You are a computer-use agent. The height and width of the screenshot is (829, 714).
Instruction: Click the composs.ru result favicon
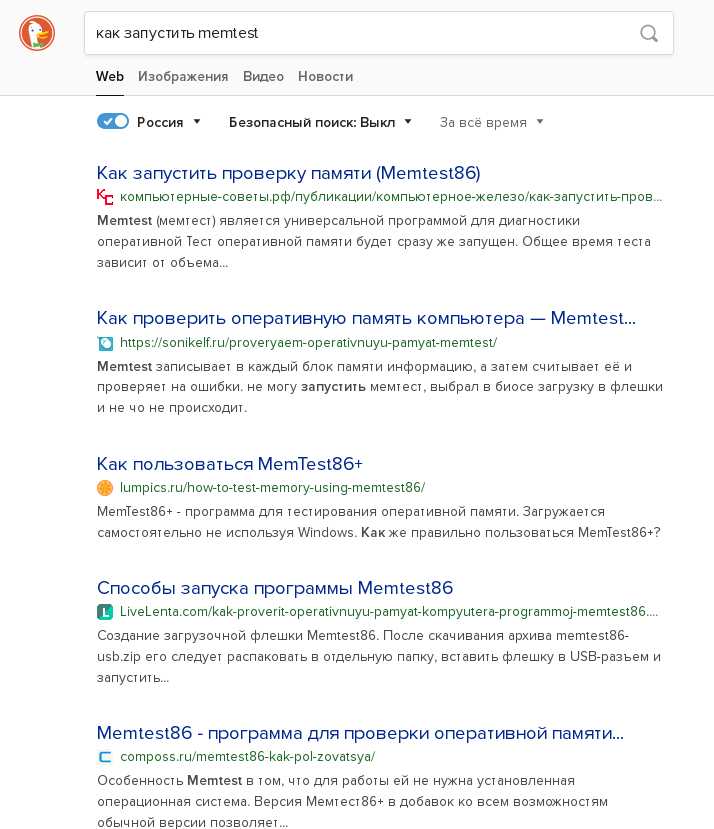pos(105,757)
